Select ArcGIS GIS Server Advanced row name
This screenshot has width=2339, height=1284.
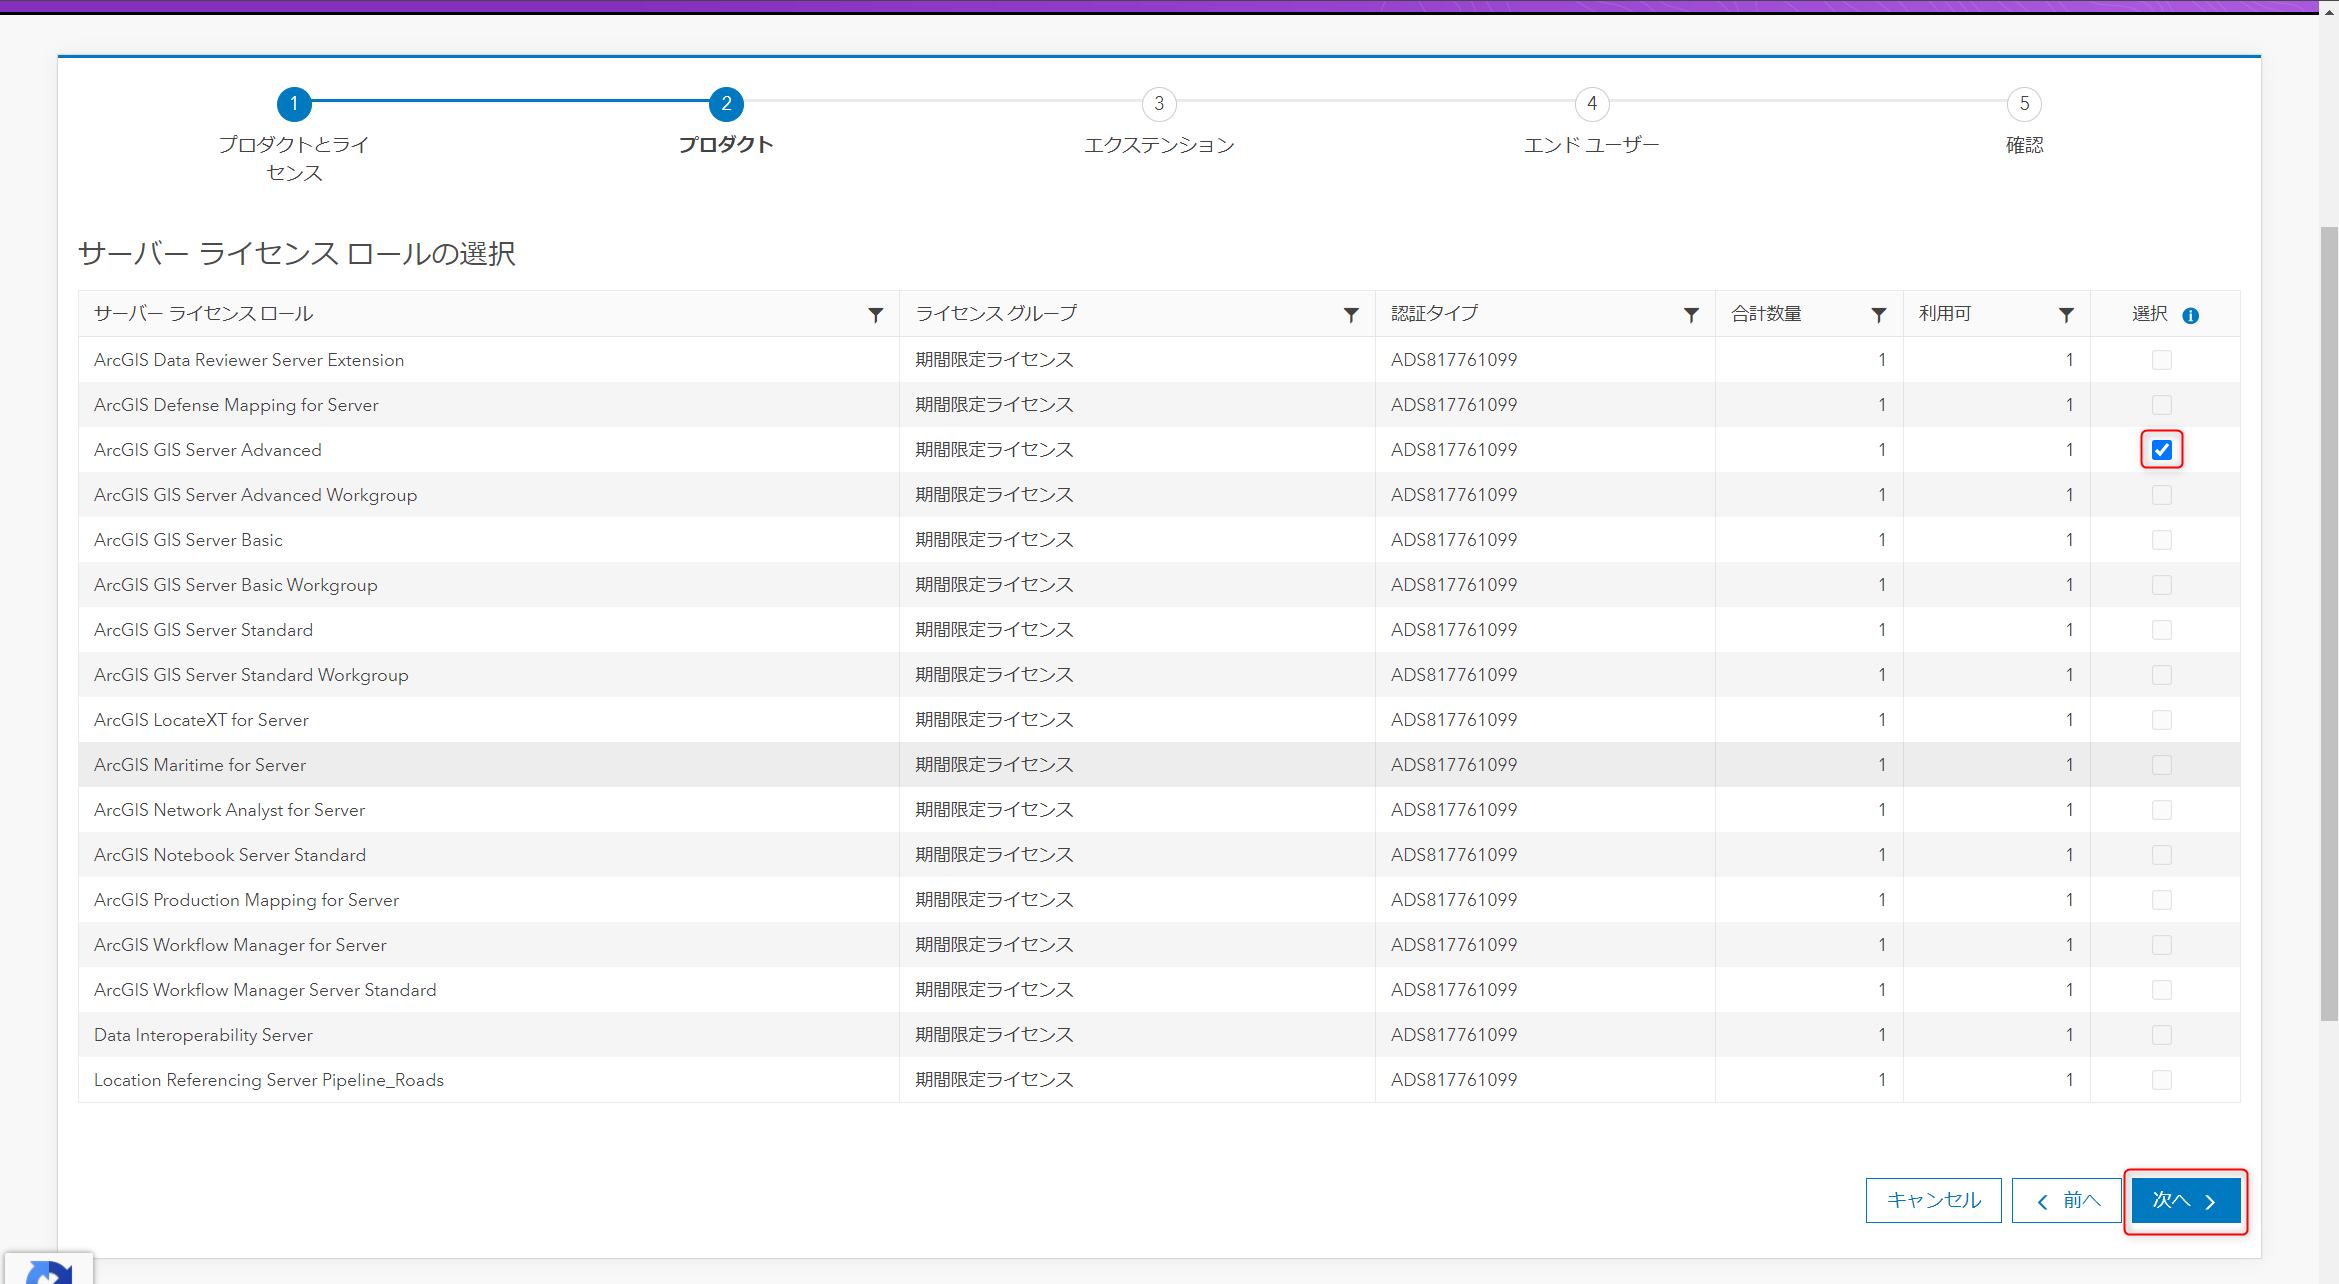pos(208,450)
